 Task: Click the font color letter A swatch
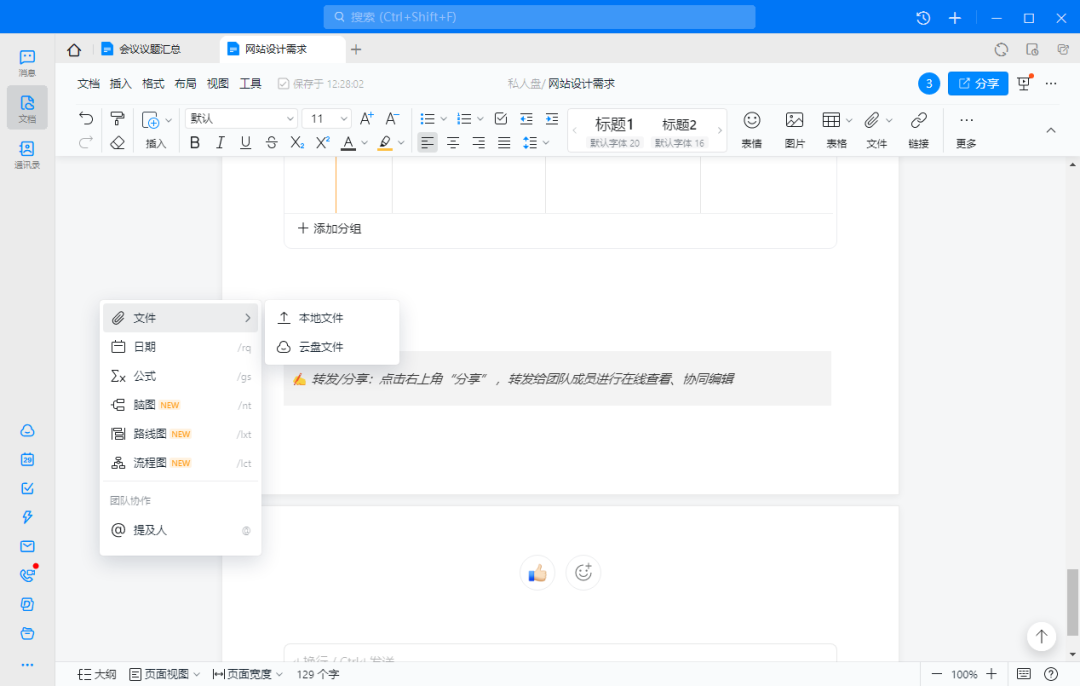(x=348, y=143)
